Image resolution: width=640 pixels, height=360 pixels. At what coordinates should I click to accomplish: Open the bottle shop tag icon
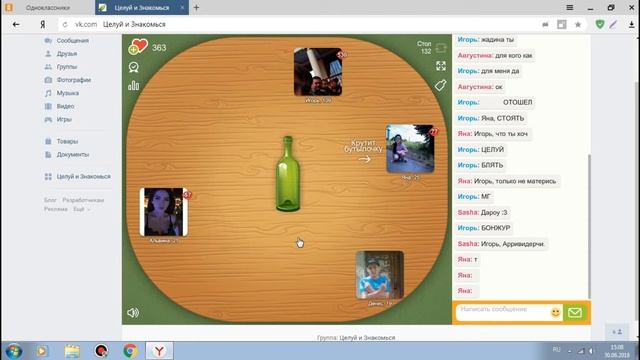(x=440, y=85)
